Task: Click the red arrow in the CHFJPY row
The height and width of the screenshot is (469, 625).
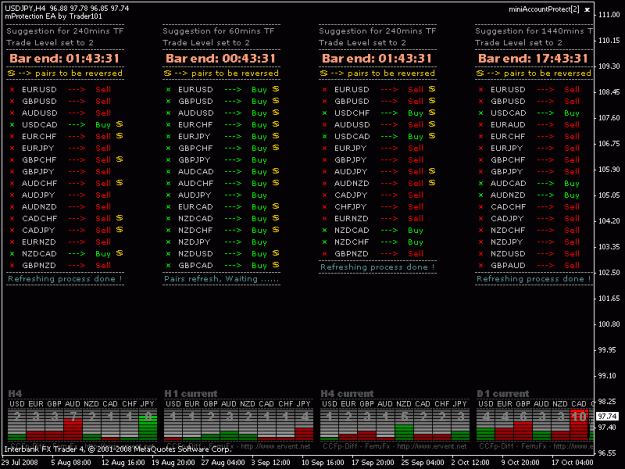Action: tap(389, 207)
